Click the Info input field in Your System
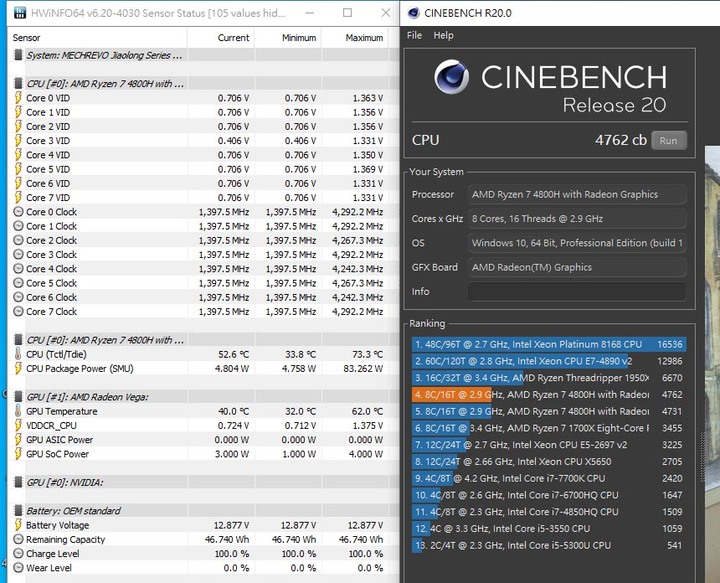This screenshot has height=583, width=720. 577,292
